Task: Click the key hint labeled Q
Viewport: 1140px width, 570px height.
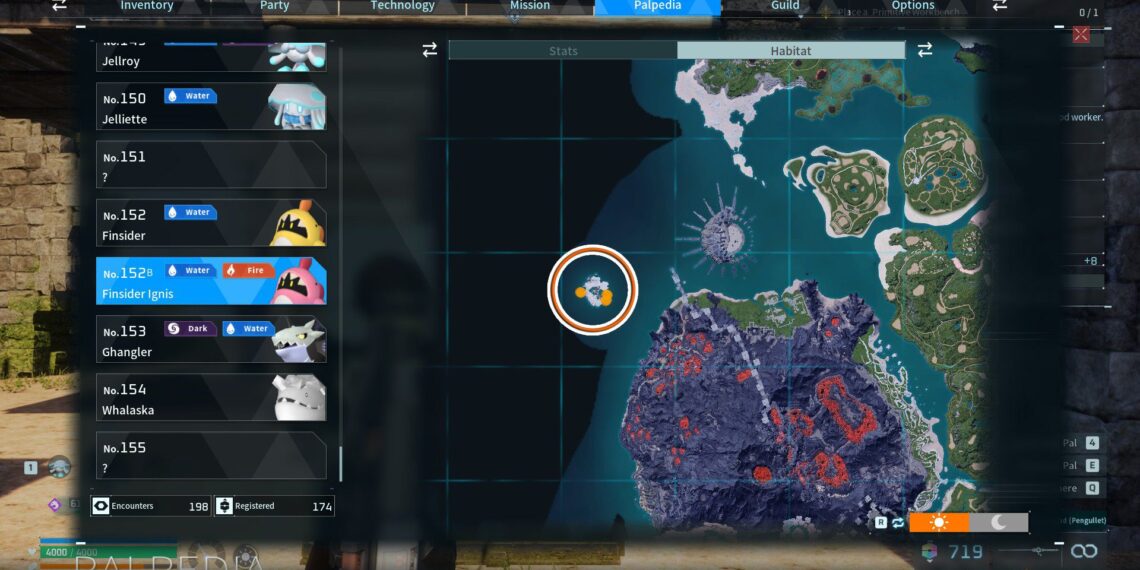Action: coord(1092,488)
